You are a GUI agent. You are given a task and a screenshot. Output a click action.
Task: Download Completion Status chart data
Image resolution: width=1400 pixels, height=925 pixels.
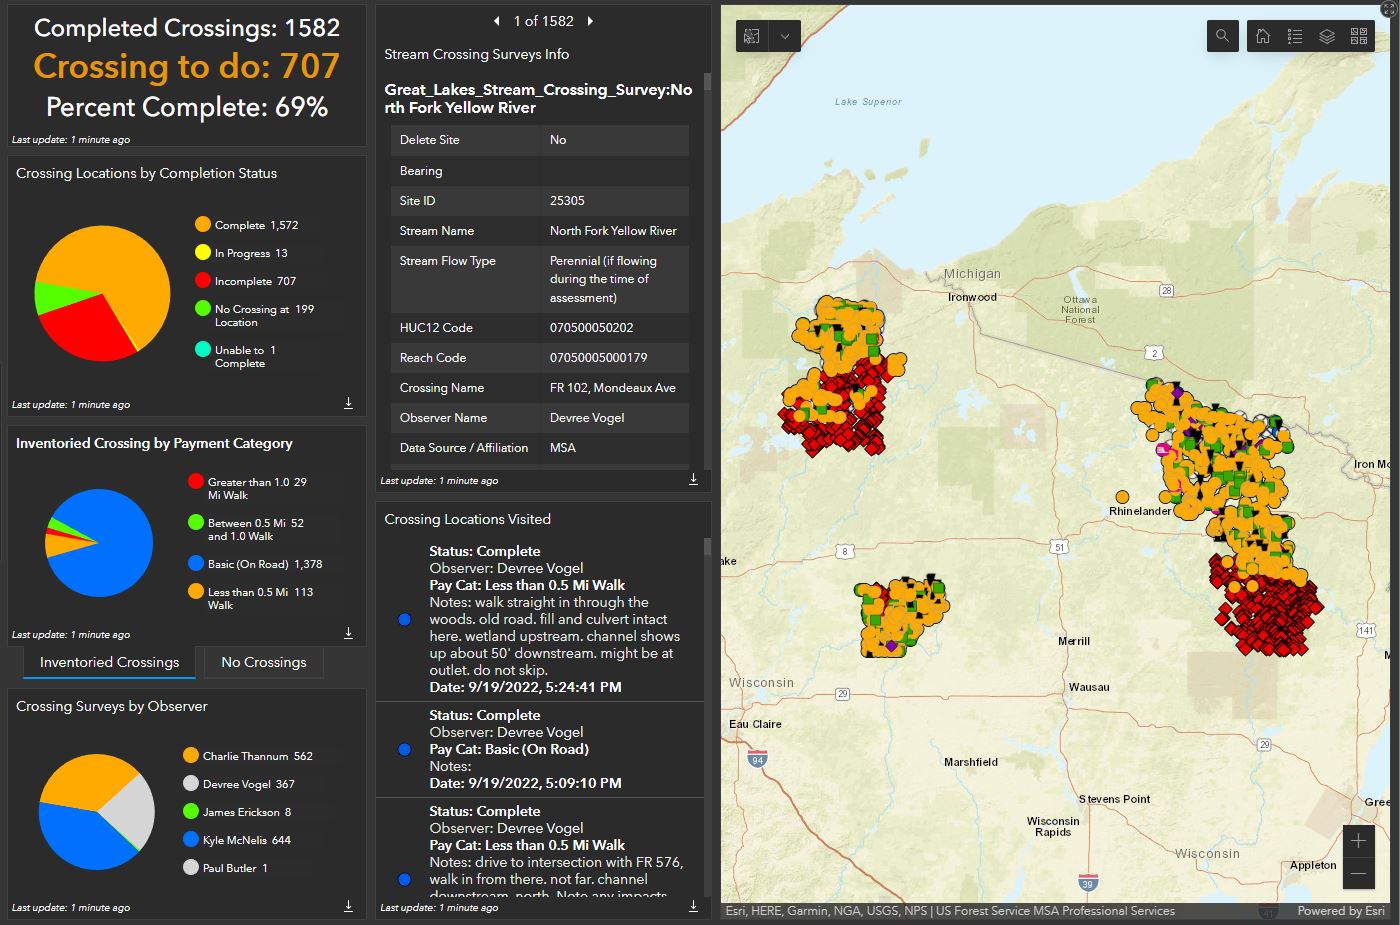(349, 403)
